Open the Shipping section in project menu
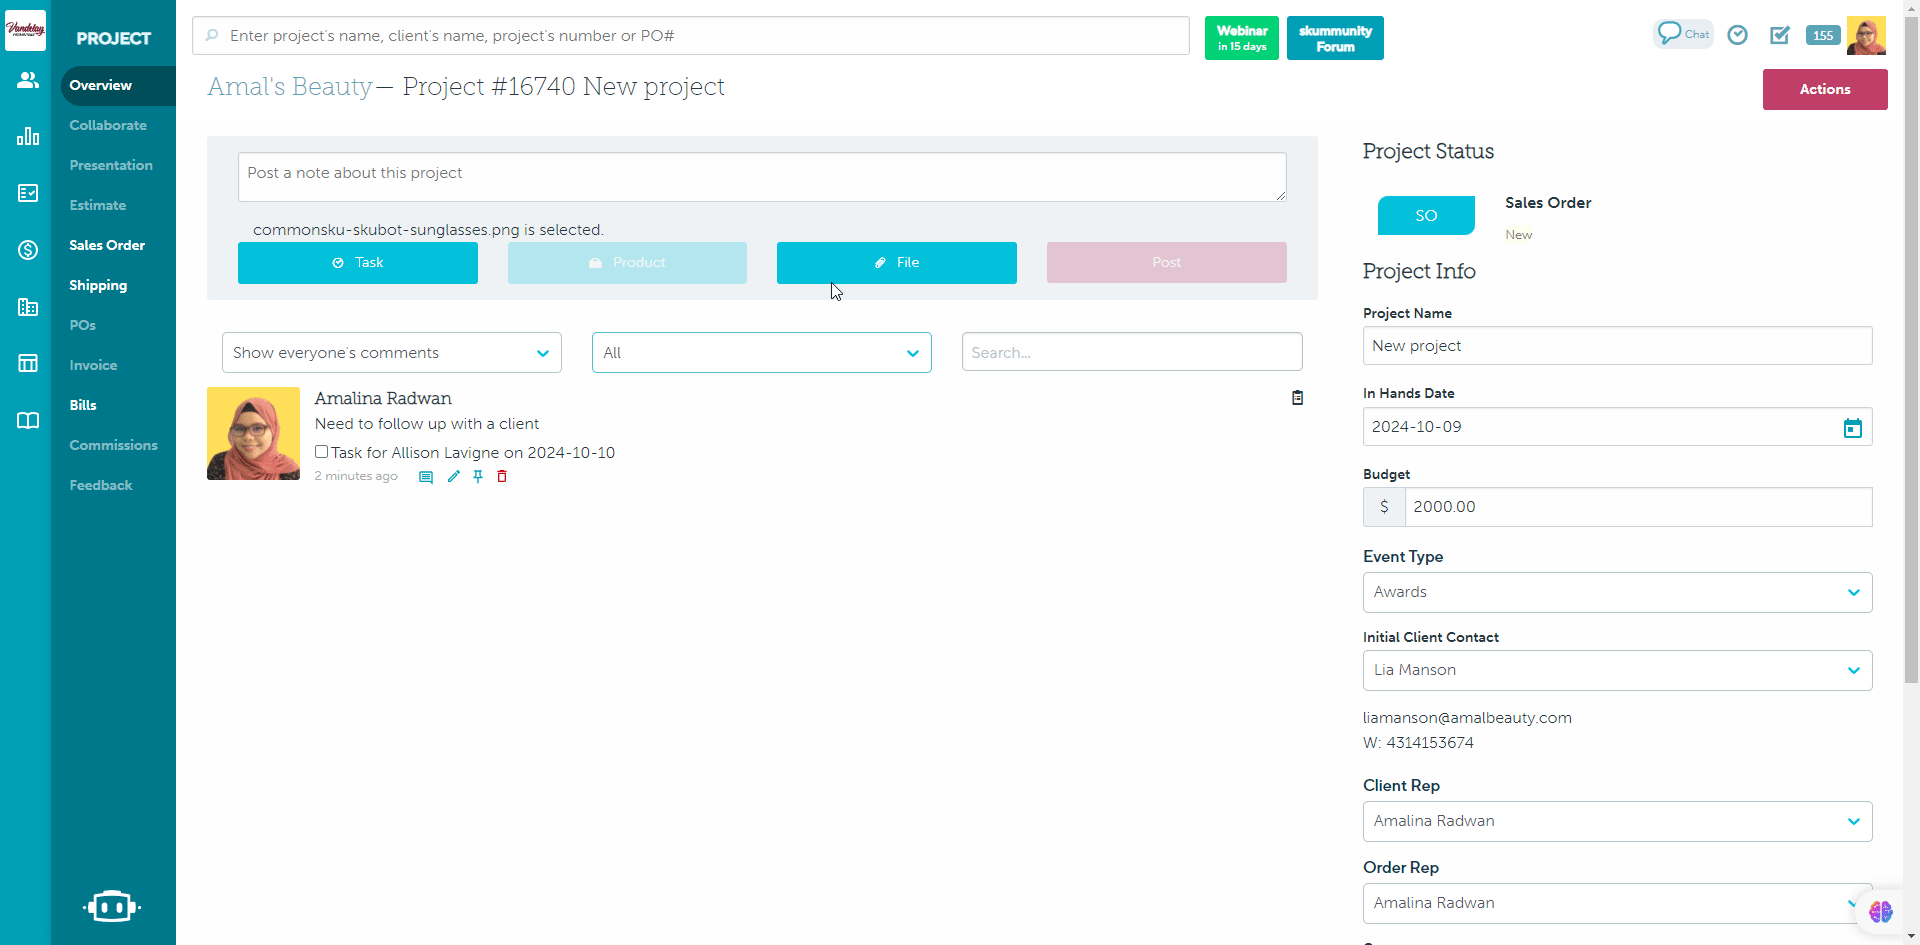The width and height of the screenshot is (1920, 945). [98, 285]
